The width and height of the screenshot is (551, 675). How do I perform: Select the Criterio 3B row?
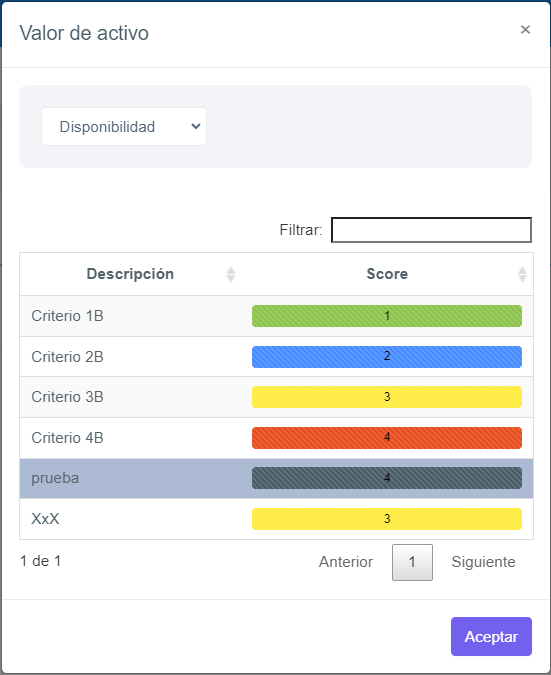(x=276, y=397)
